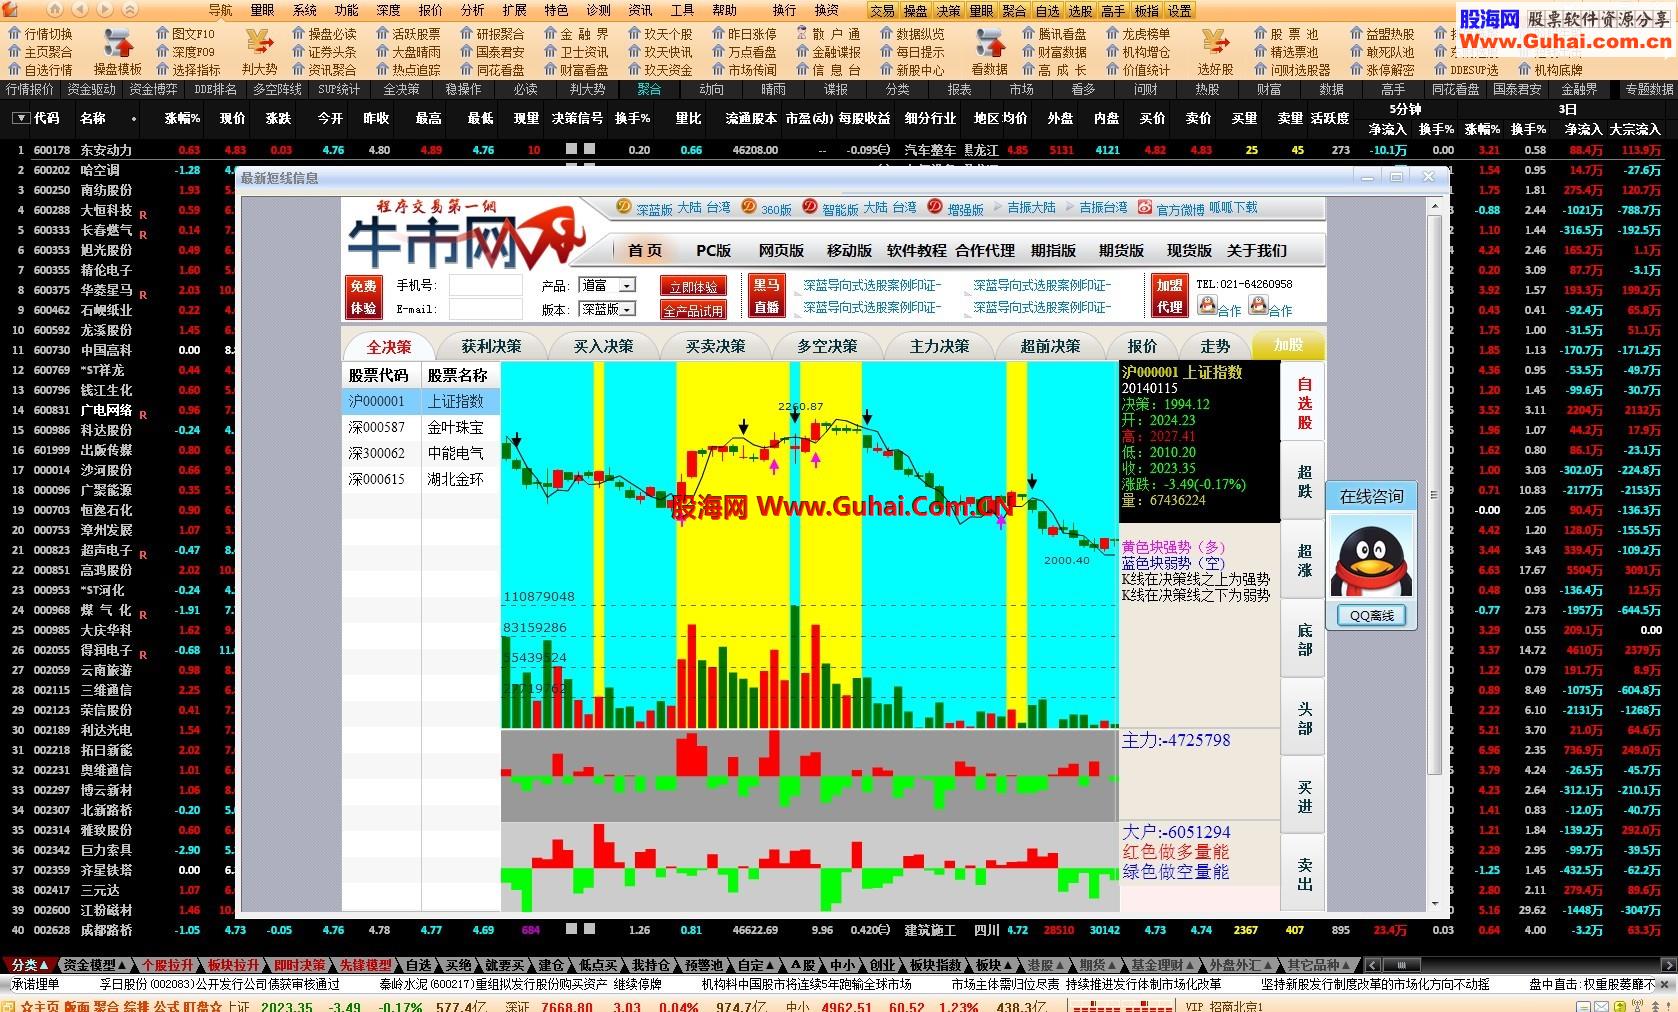This screenshot has height=1012, width=1678.
Task: Toggle the 交易 button at top right
Action: coord(882,11)
